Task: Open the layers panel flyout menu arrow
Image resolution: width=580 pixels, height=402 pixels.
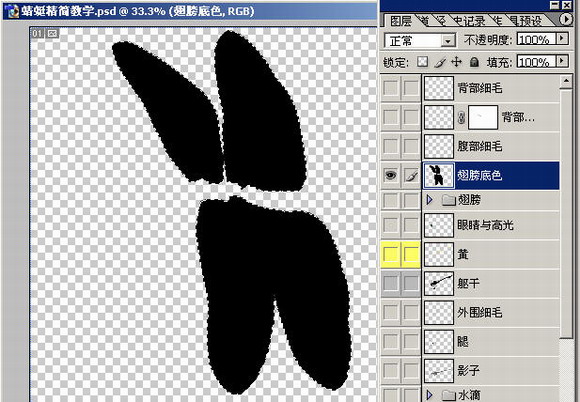Action: tap(566, 19)
